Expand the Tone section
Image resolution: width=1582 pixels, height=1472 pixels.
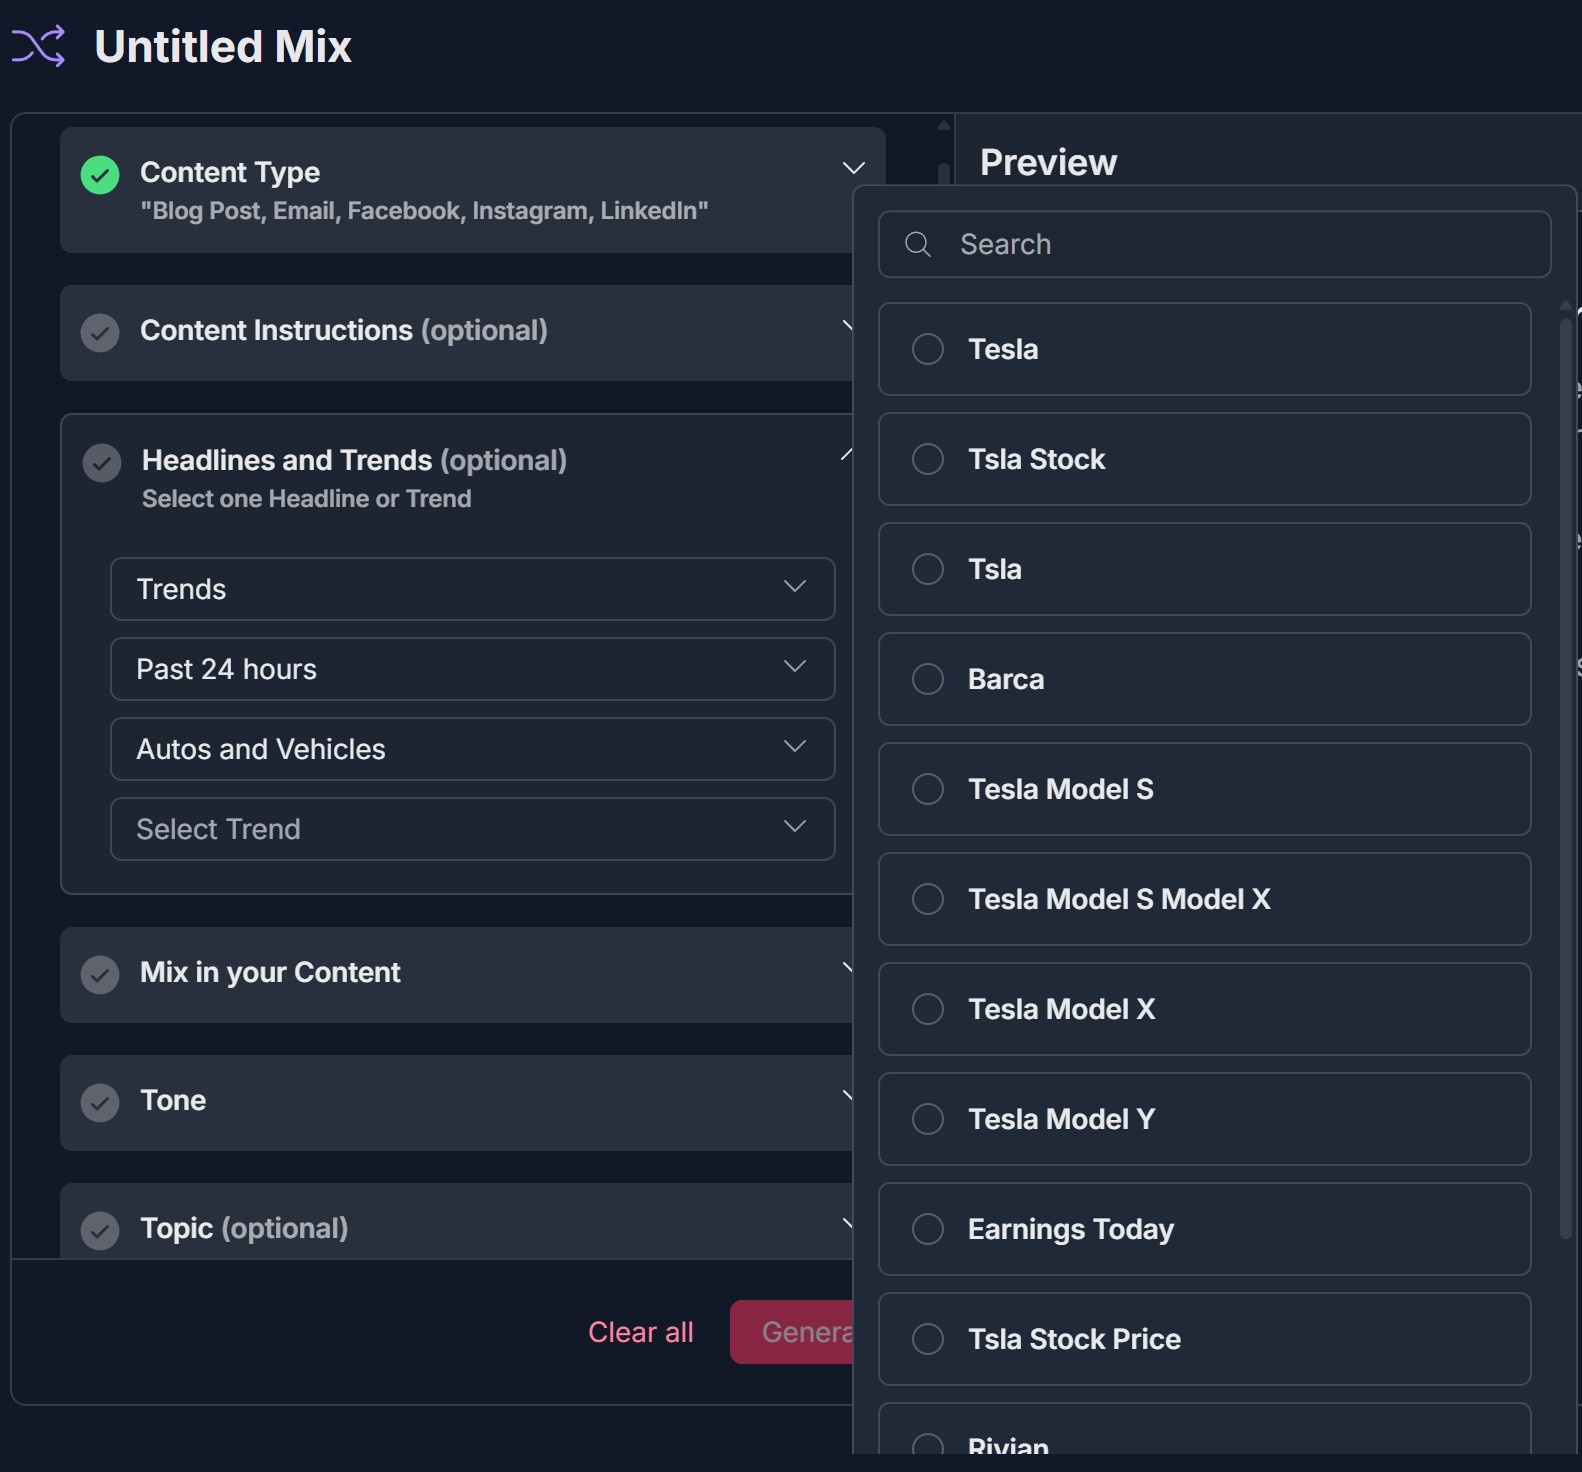[x=456, y=1103]
